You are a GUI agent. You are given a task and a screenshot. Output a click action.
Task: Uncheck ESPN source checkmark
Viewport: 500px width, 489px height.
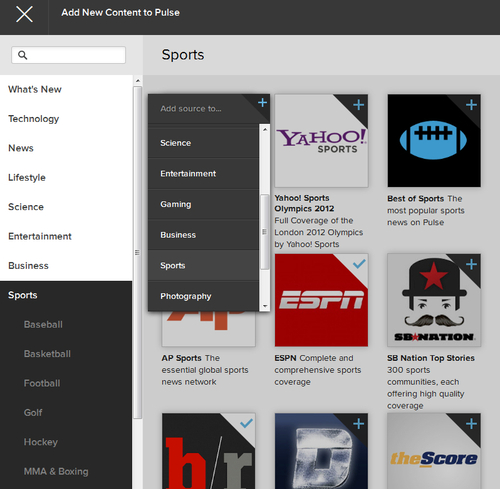click(x=359, y=264)
